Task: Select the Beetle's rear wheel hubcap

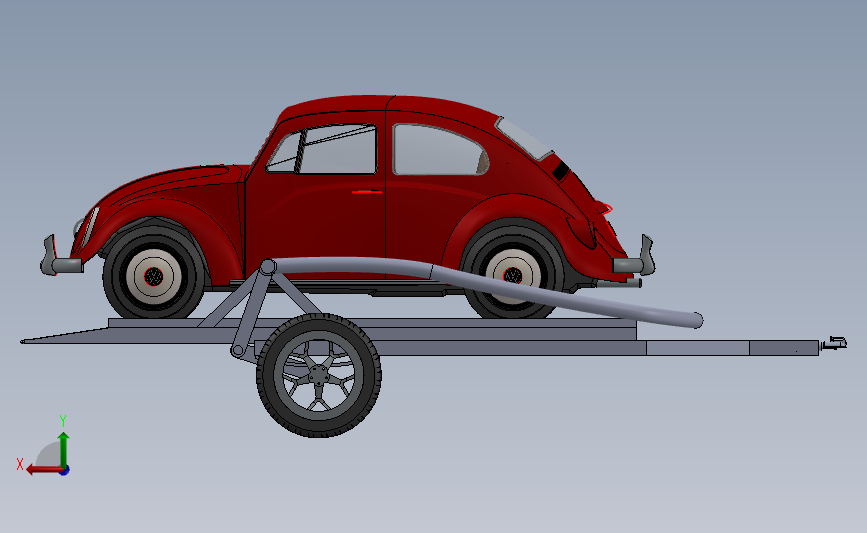Action: click(513, 275)
